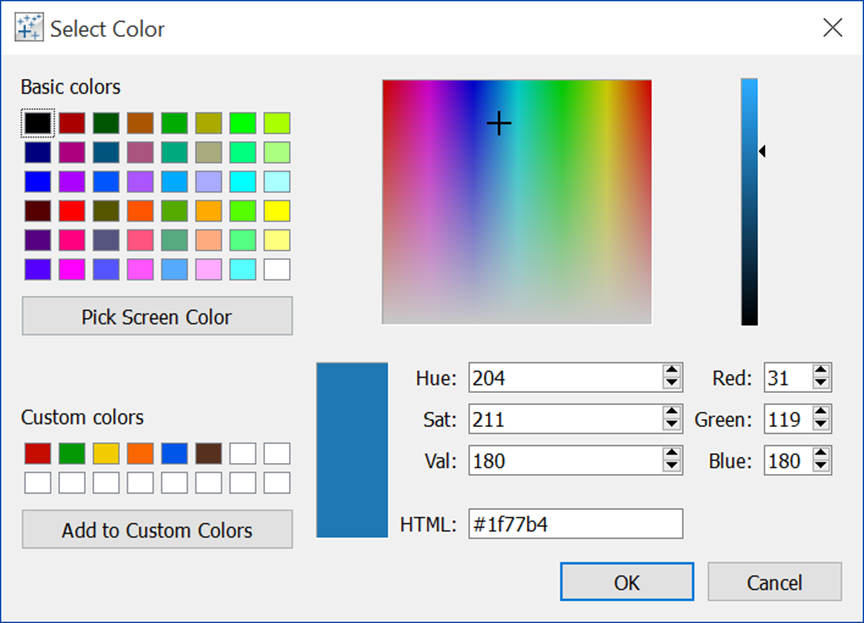Focus the Sat value input field

click(x=560, y=419)
